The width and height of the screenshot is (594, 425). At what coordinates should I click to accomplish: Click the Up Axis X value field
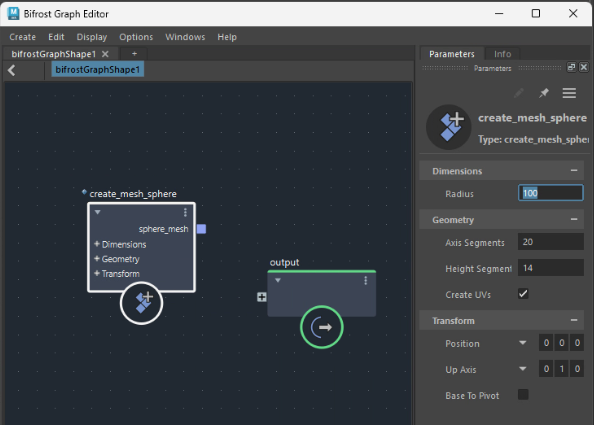pos(546,369)
